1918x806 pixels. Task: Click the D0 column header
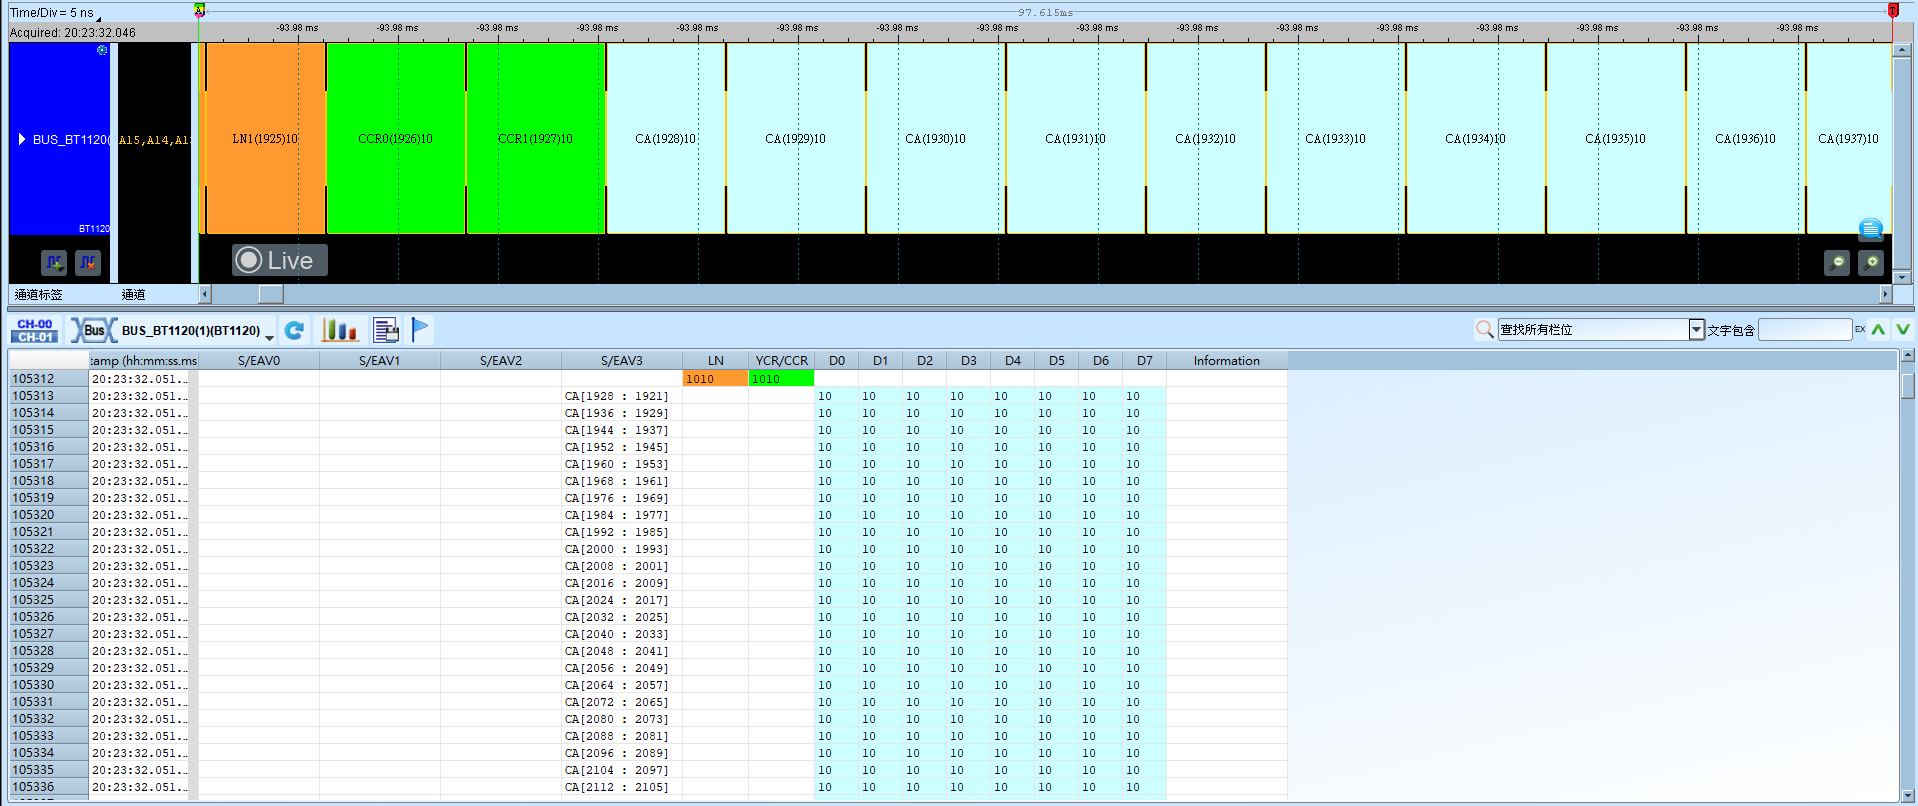(x=837, y=361)
